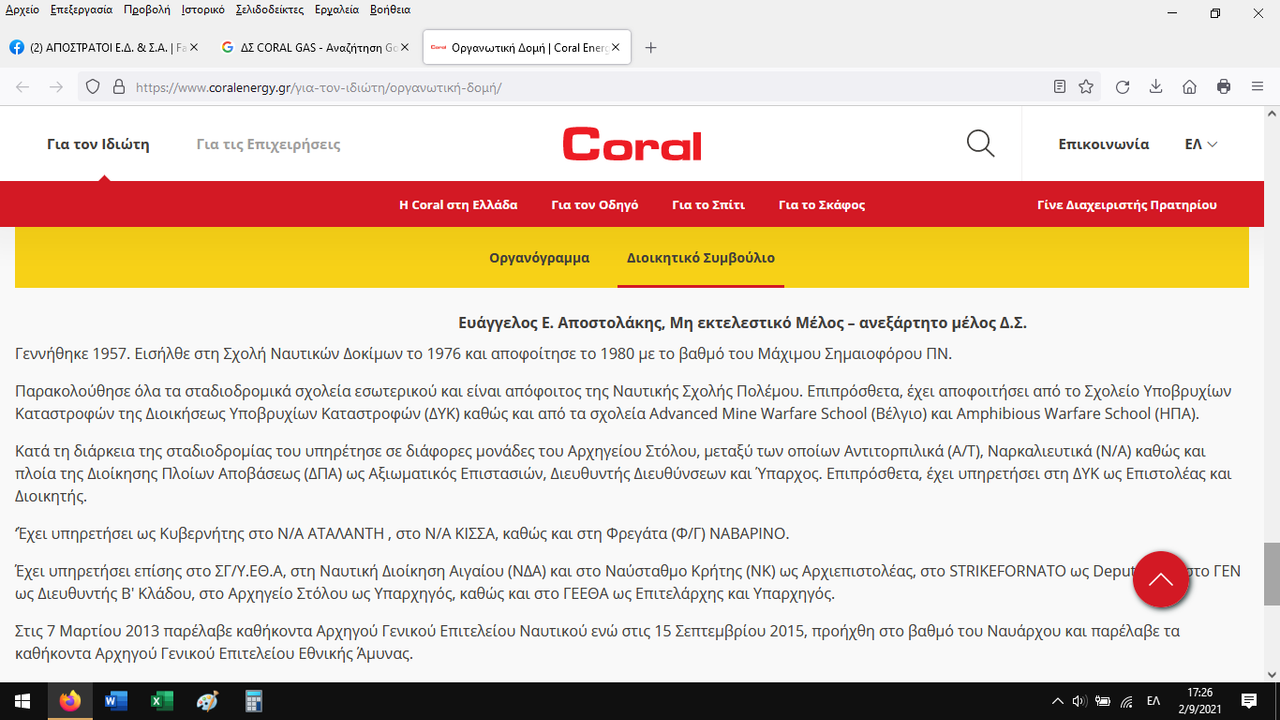The height and width of the screenshot is (720, 1280).
Task: Open Για το Σκάφος menu
Action: point(822,204)
